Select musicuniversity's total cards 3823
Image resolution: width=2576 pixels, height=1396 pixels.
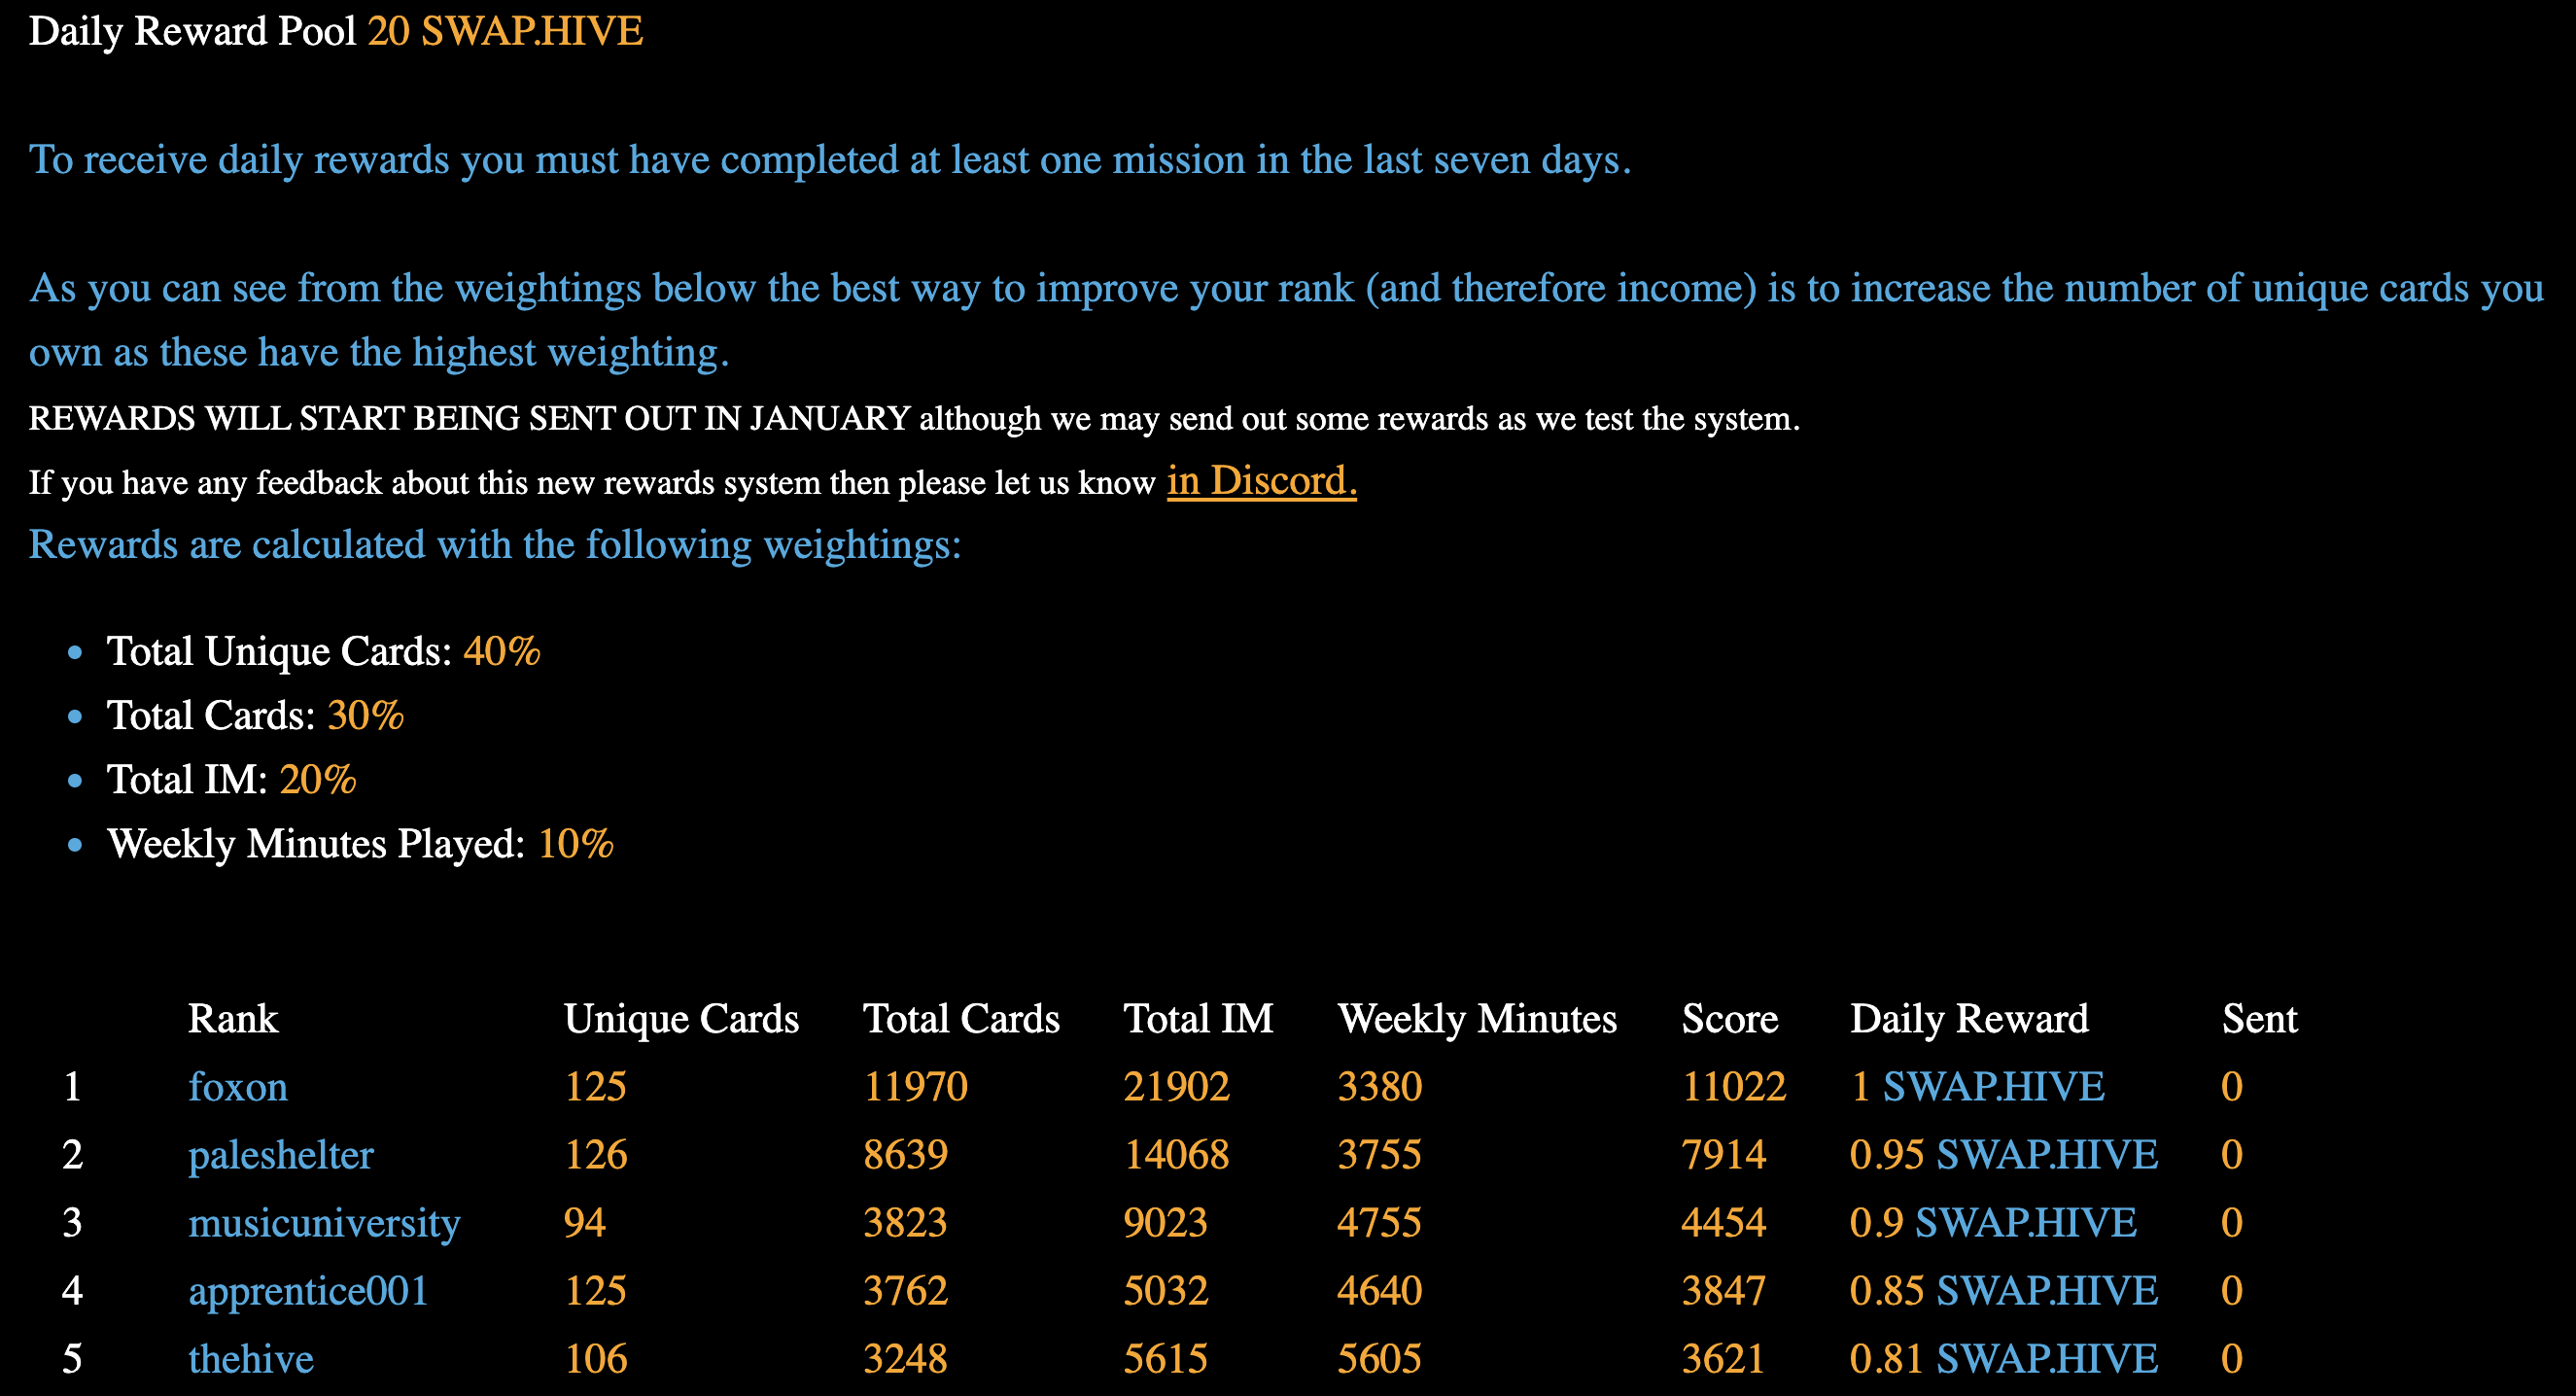905,1223
